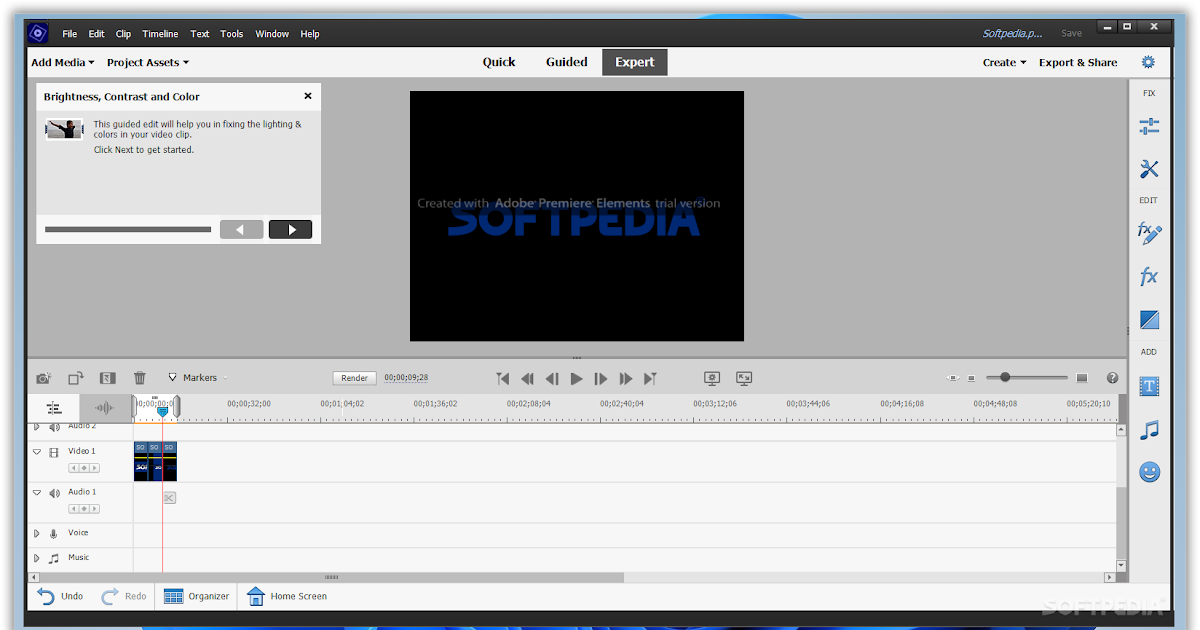
Task: Select the Expert tab
Action: pos(635,62)
